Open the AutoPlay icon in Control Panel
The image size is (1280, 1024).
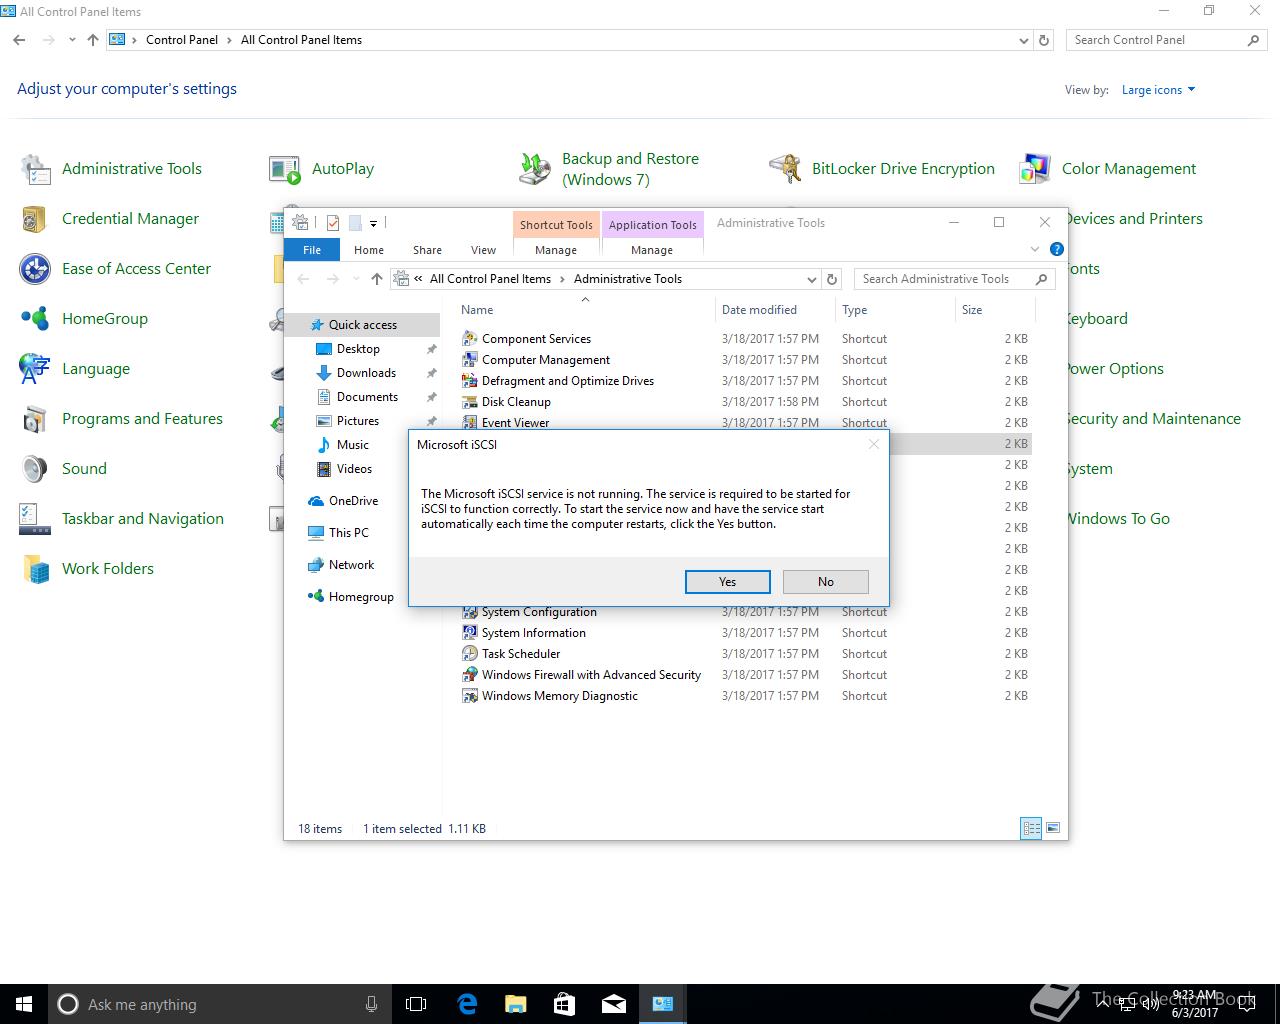[285, 169]
